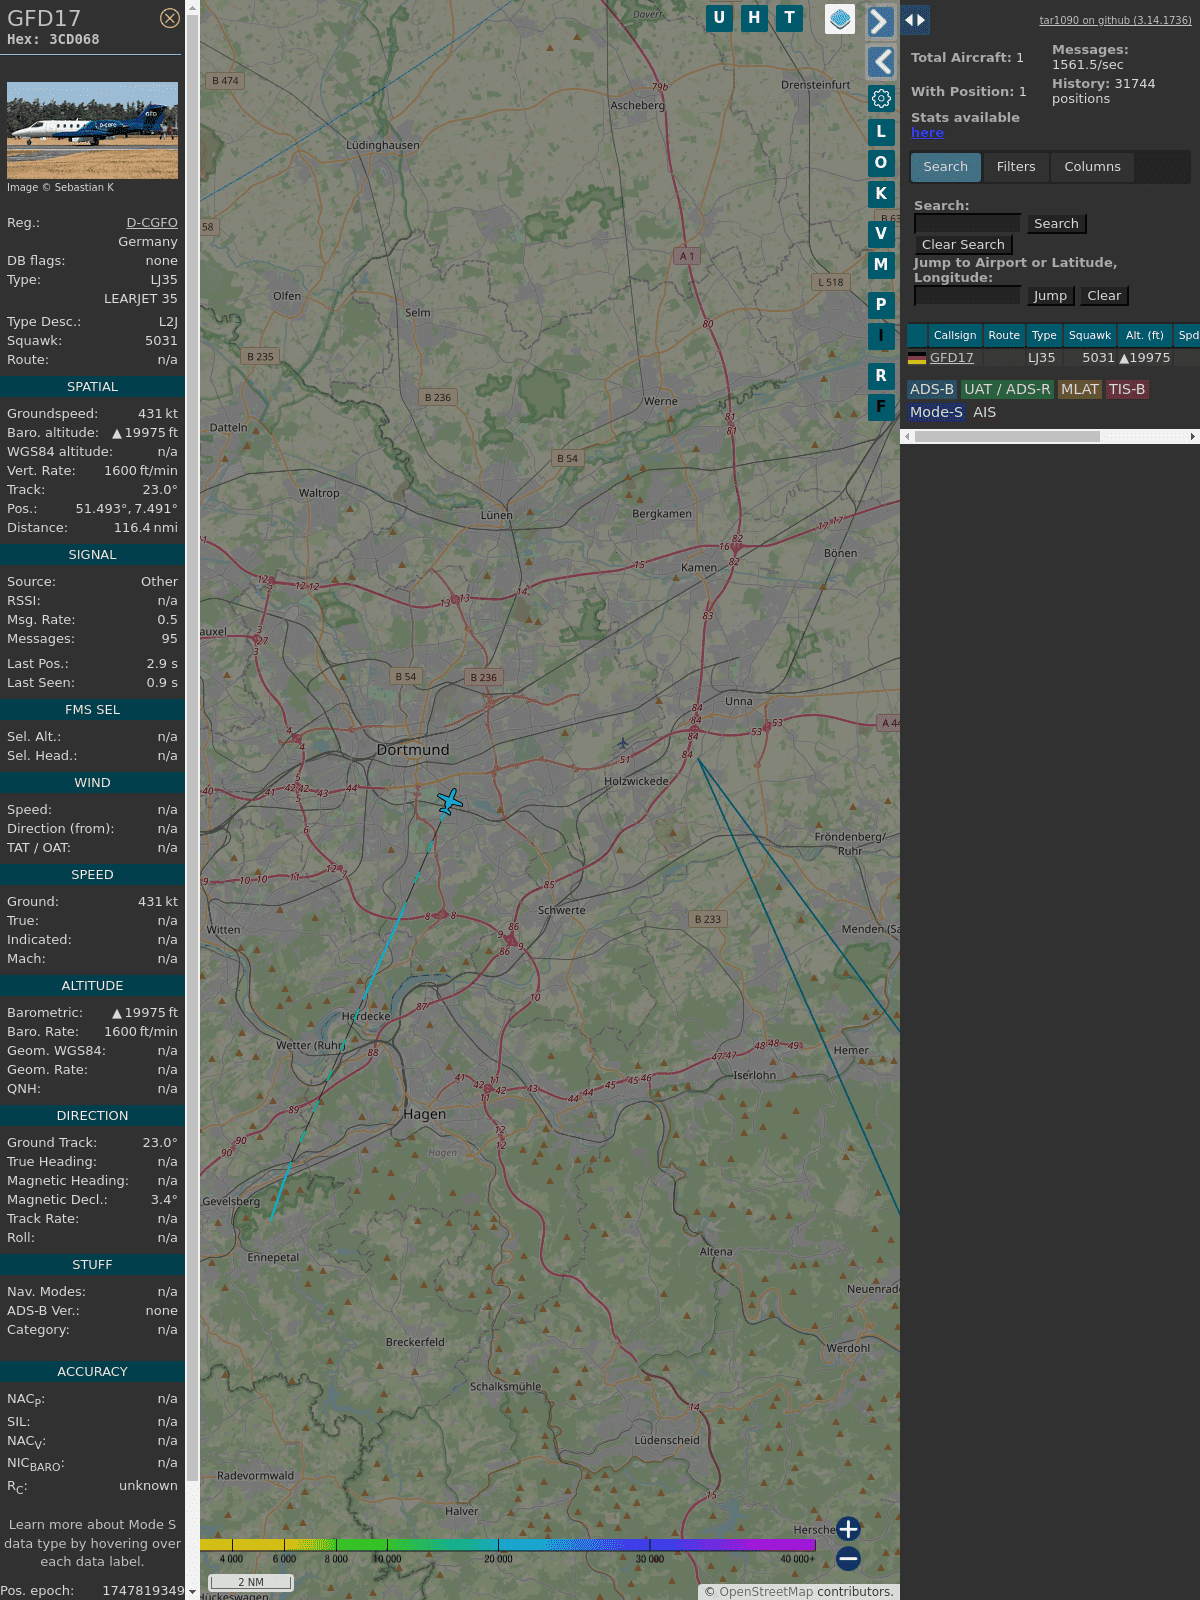Click the German flag in GFD17 row
Viewport: 1200px width, 1600px height.
click(x=916, y=358)
